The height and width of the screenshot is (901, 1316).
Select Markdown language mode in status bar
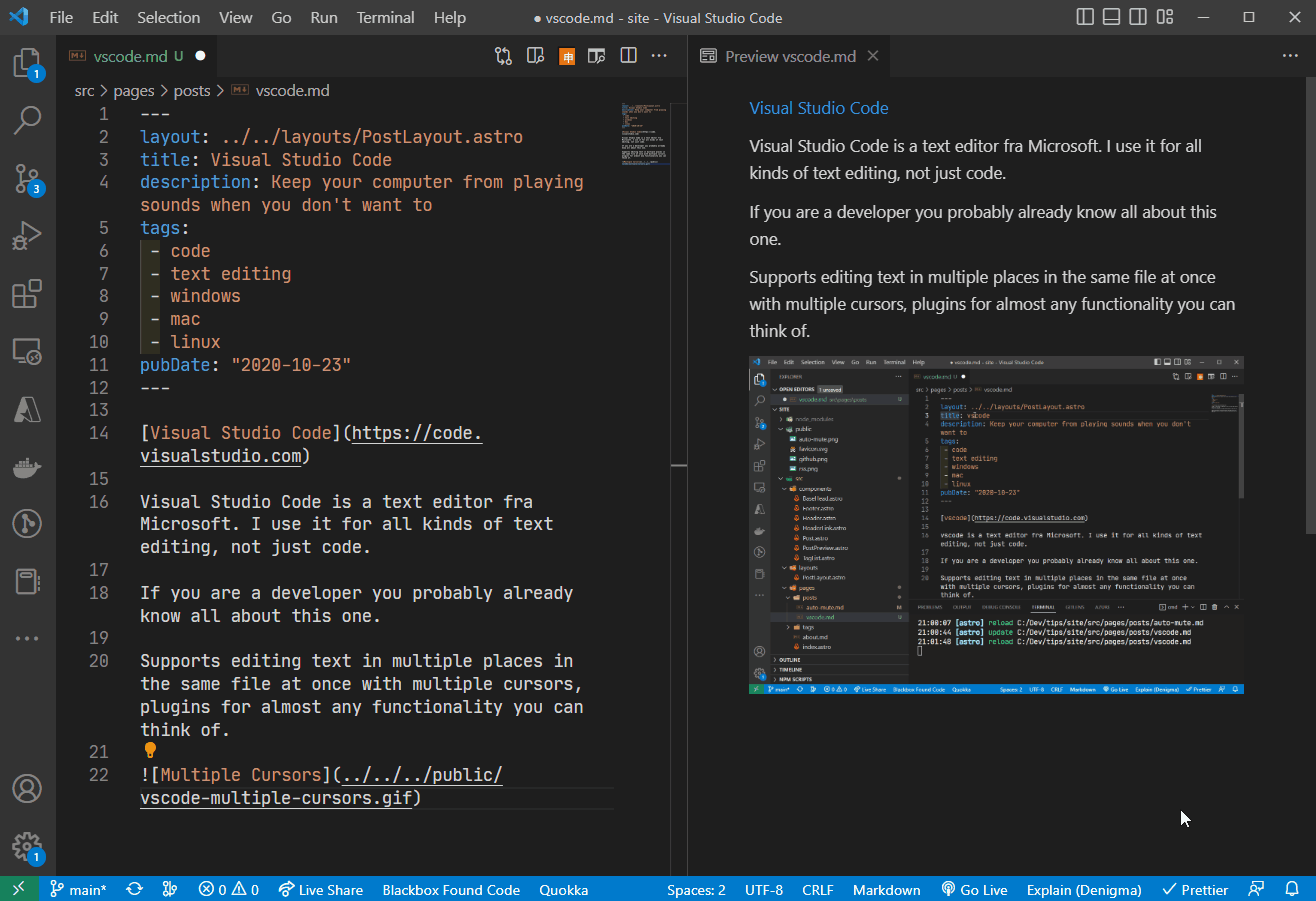point(886,889)
